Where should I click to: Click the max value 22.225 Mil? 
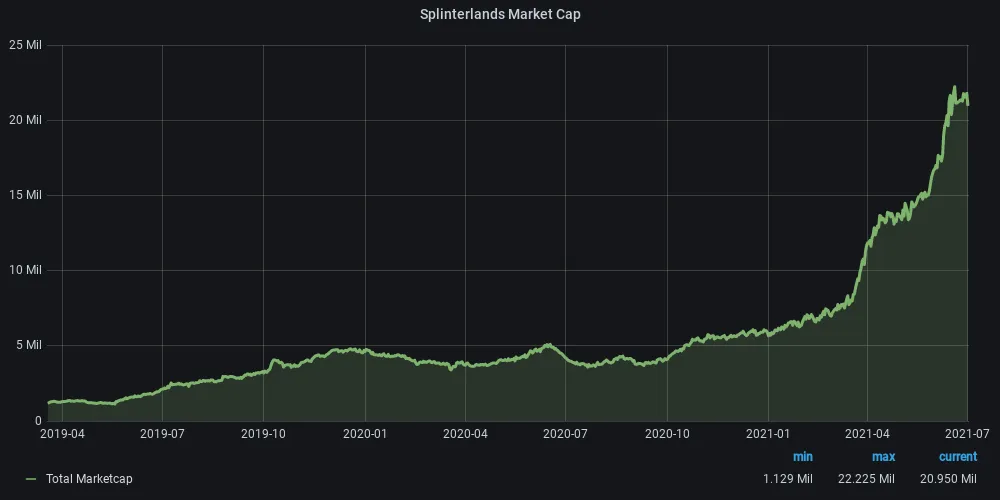pyautogui.click(x=866, y=479)
